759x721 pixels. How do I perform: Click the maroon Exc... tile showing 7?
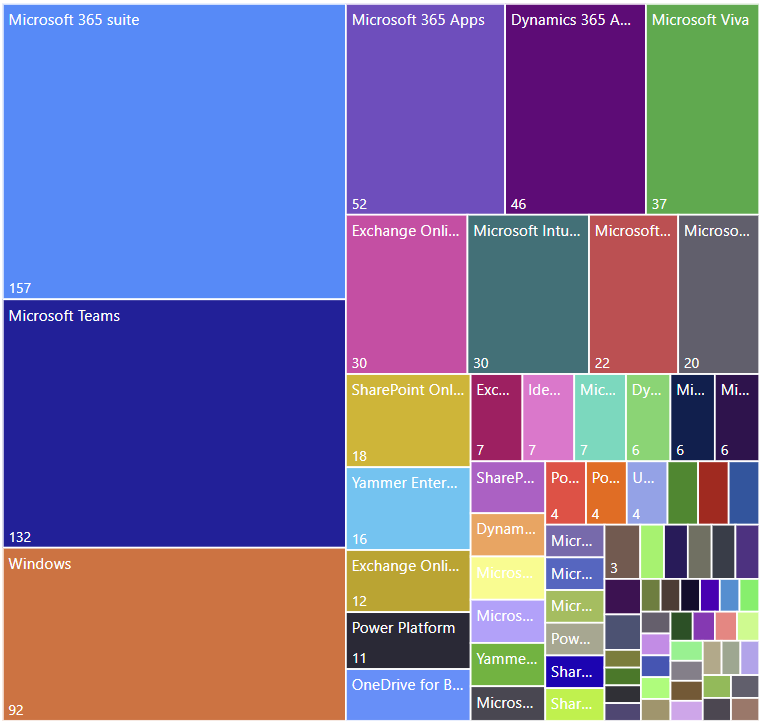coord(496,417)
